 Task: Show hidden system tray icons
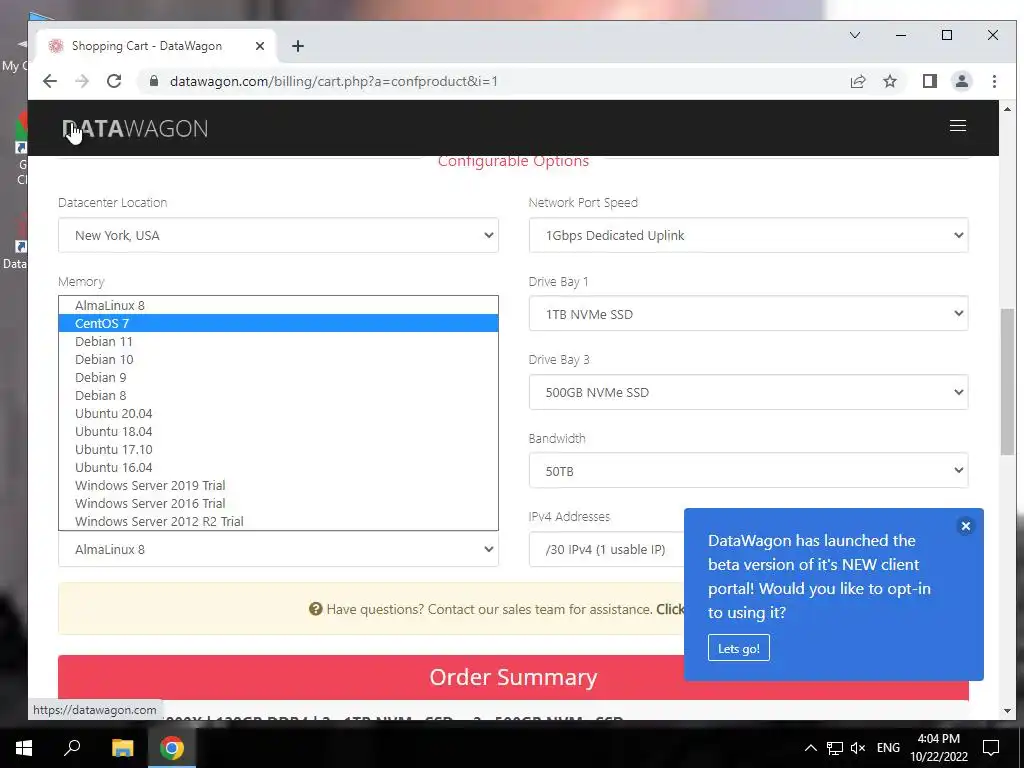coord(810,748)
